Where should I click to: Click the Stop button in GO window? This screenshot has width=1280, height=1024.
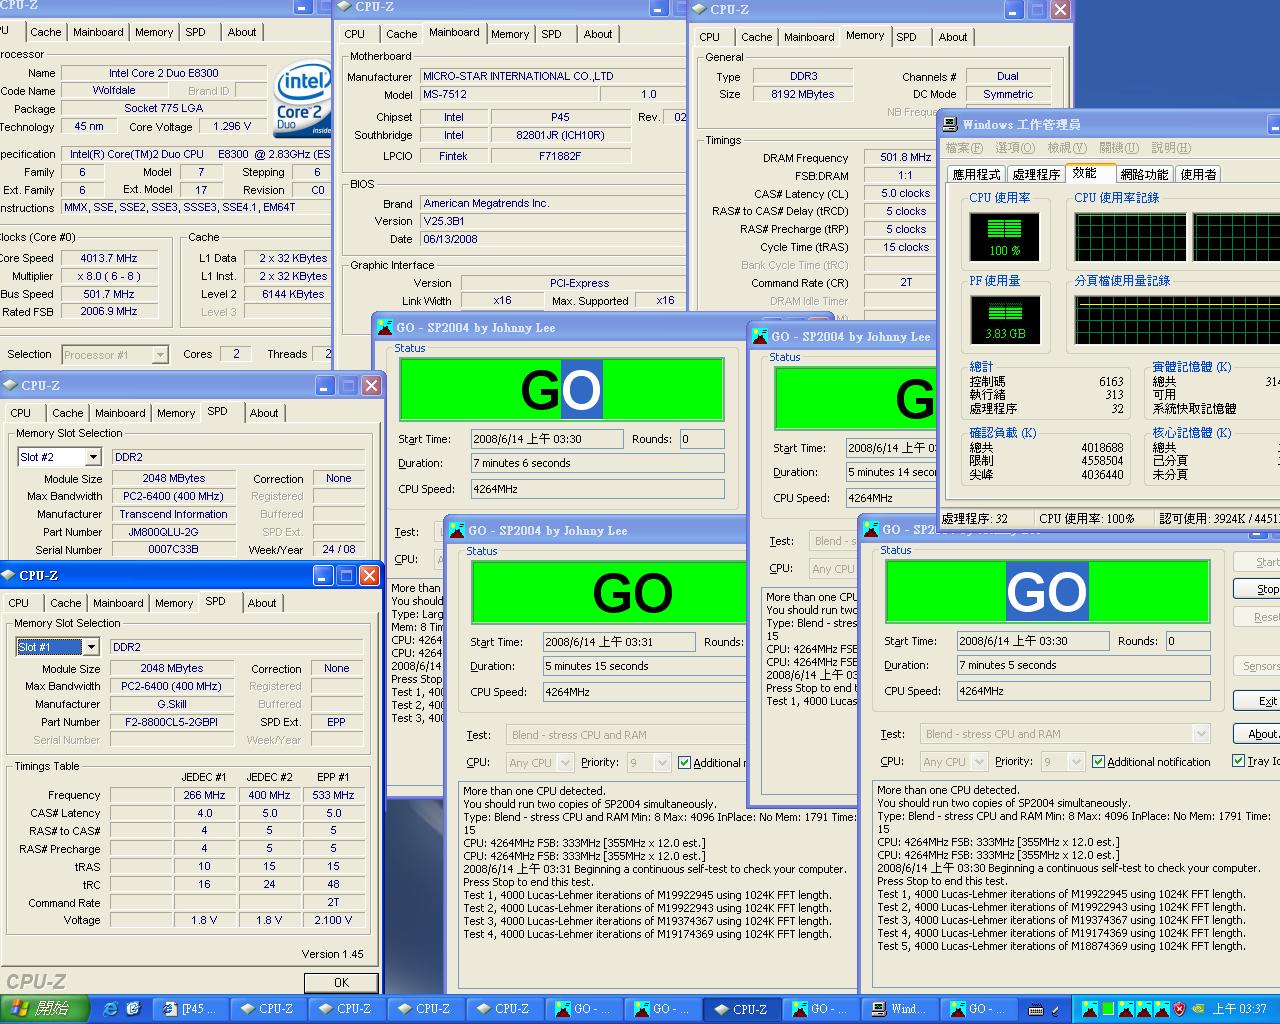pyautogui.click(x=1258, y=589)
